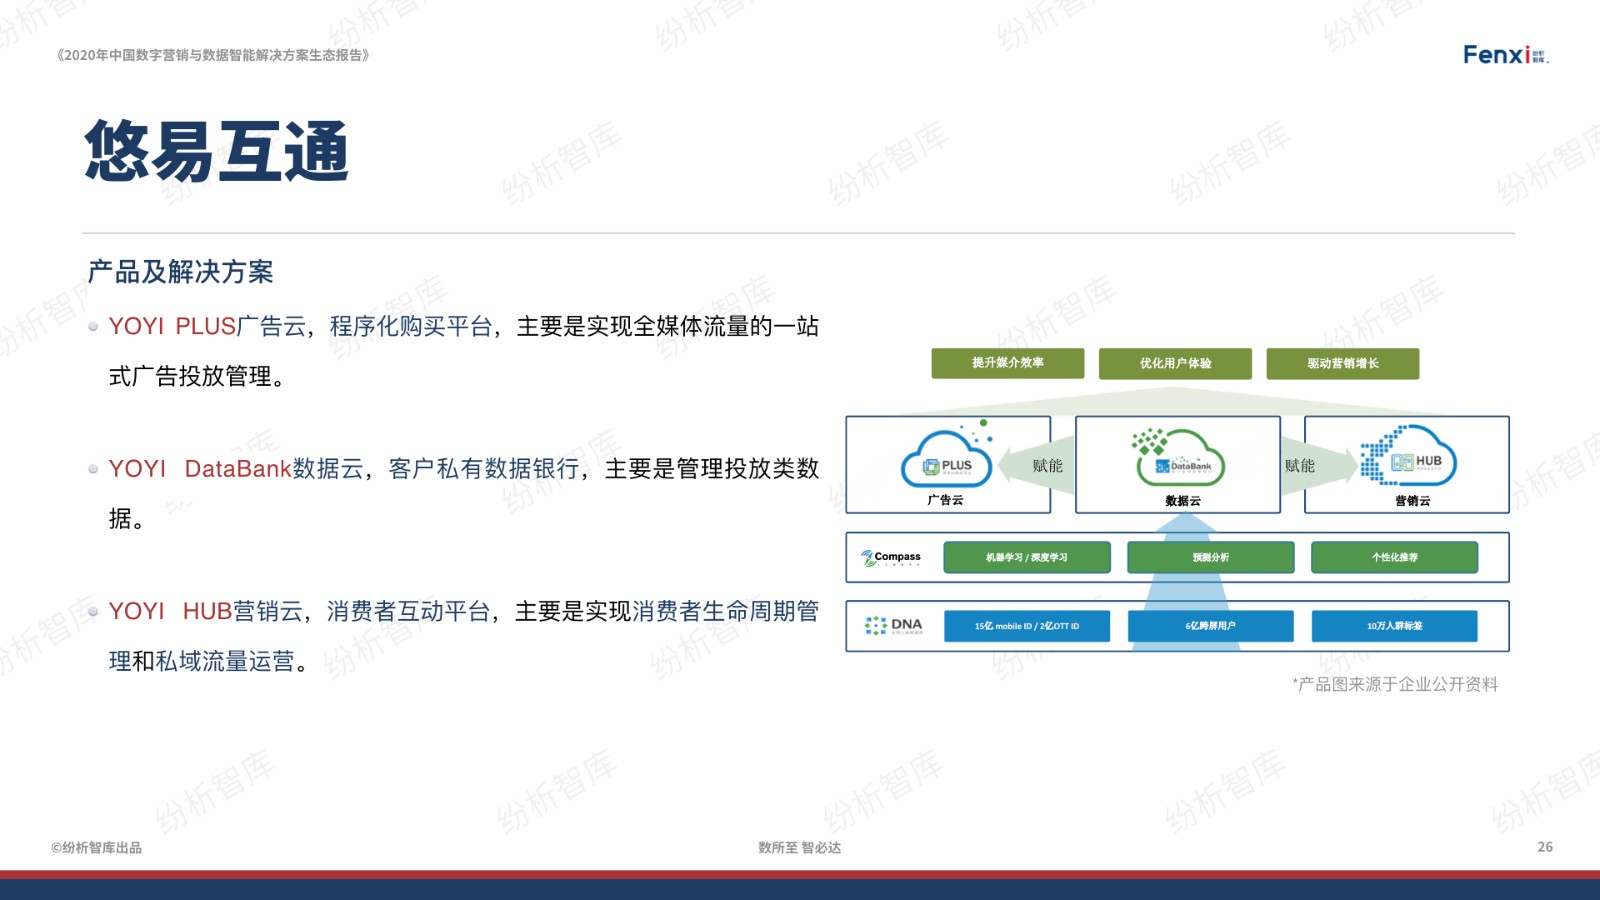Click the HUB cloud logo

pyautogui.click(x=1408, y=455)
